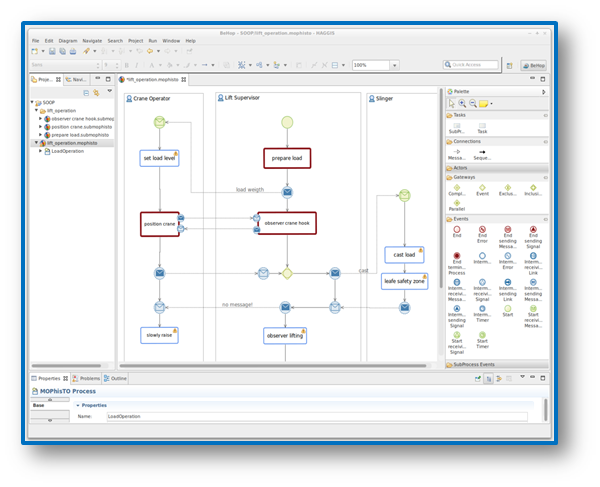Click the Save icon in toolbar
Viewport: 600px width, 487px height.
click(50, 51)
